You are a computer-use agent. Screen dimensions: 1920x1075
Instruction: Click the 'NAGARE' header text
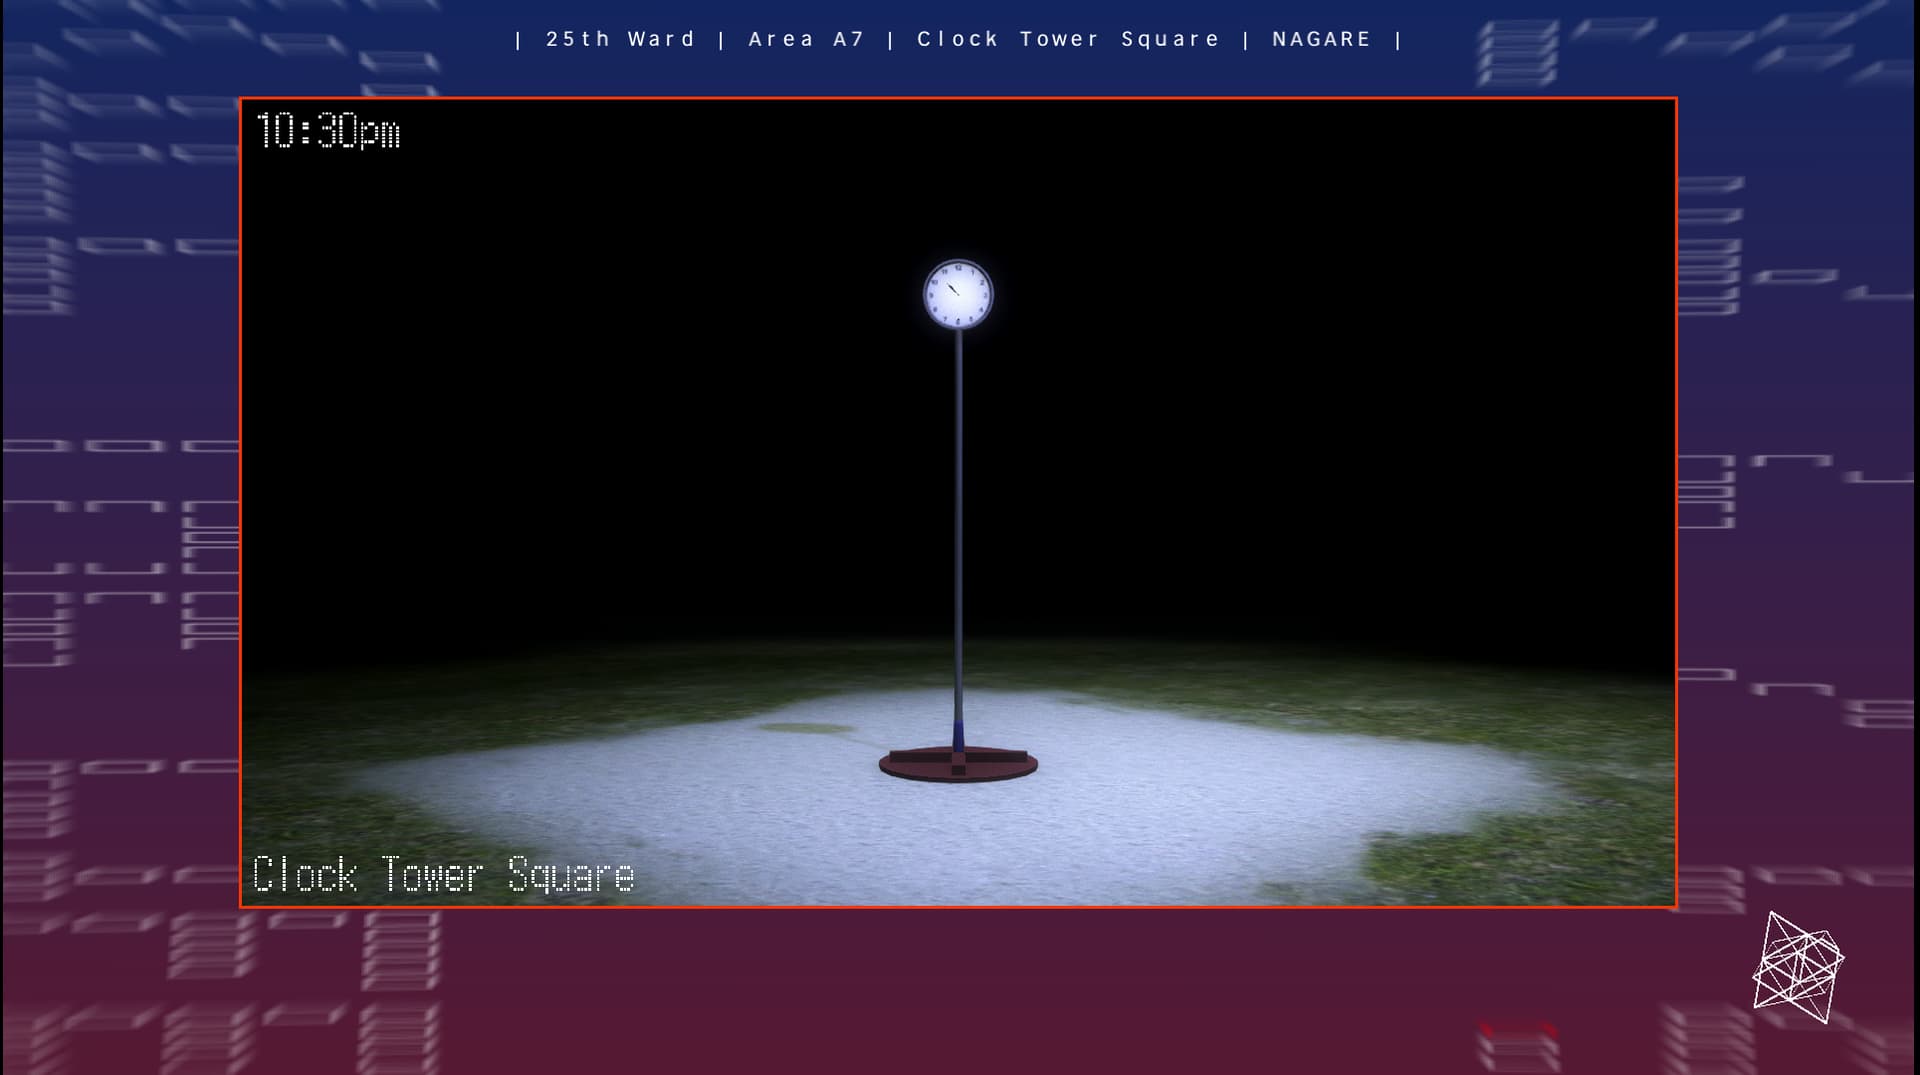pos(1321,39)
